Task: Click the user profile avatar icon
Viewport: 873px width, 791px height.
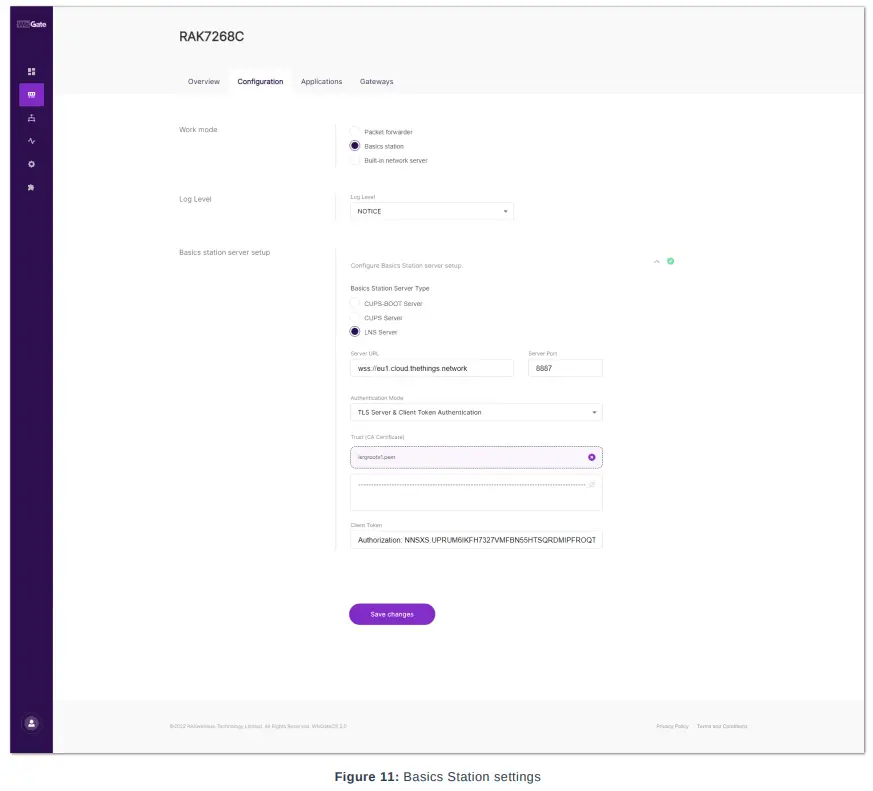Action: coord(31,722)
